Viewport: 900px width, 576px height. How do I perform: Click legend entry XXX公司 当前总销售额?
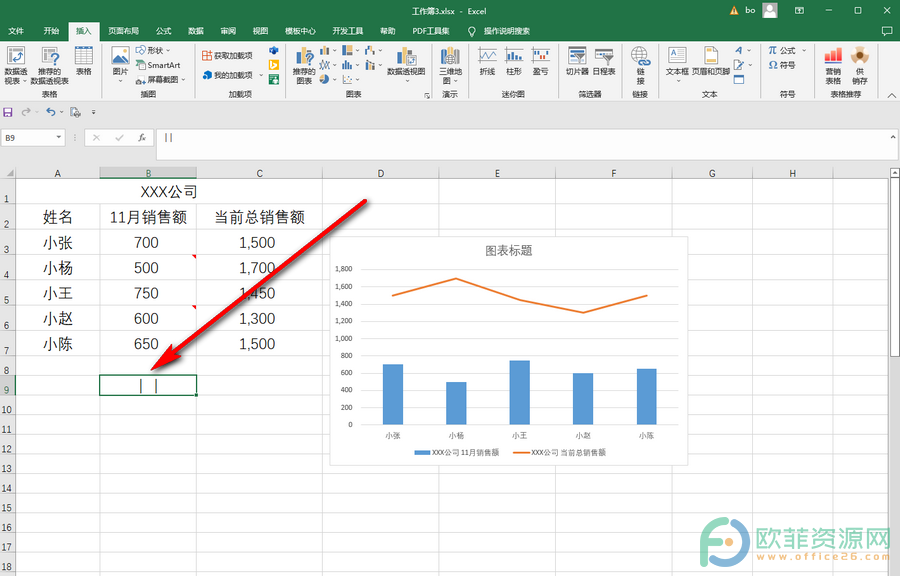click(560, 453)
